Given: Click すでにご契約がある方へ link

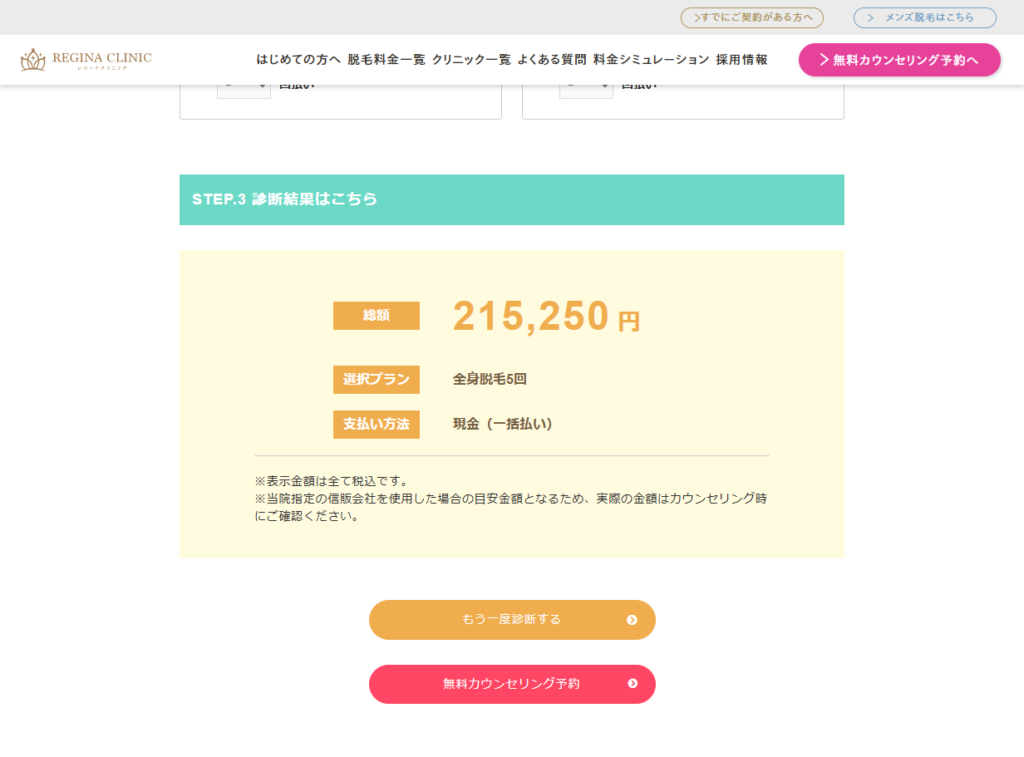Looking at the screenshot, I should [x=752, y=18].
